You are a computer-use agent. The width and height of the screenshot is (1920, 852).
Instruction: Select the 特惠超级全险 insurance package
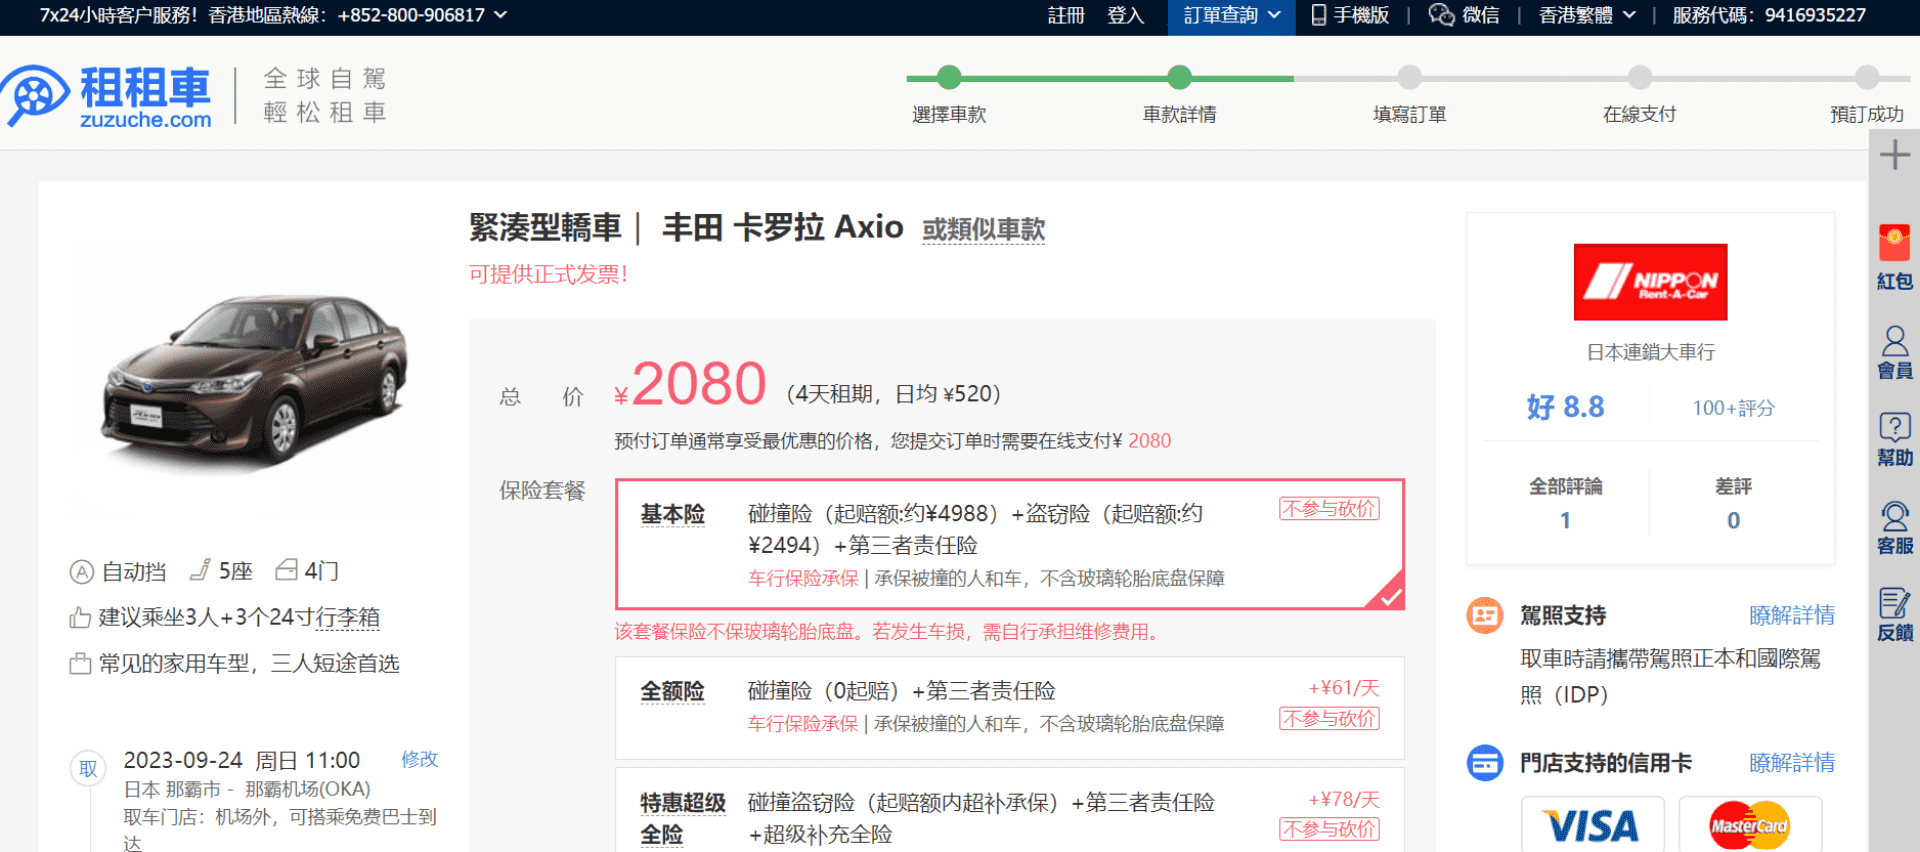click(1010, 811)
